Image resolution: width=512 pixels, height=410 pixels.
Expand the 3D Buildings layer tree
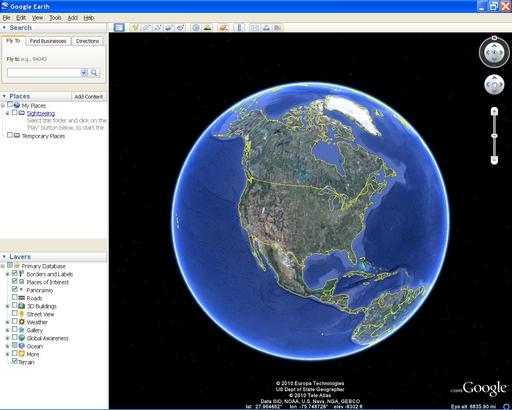[x=7, y=306]
